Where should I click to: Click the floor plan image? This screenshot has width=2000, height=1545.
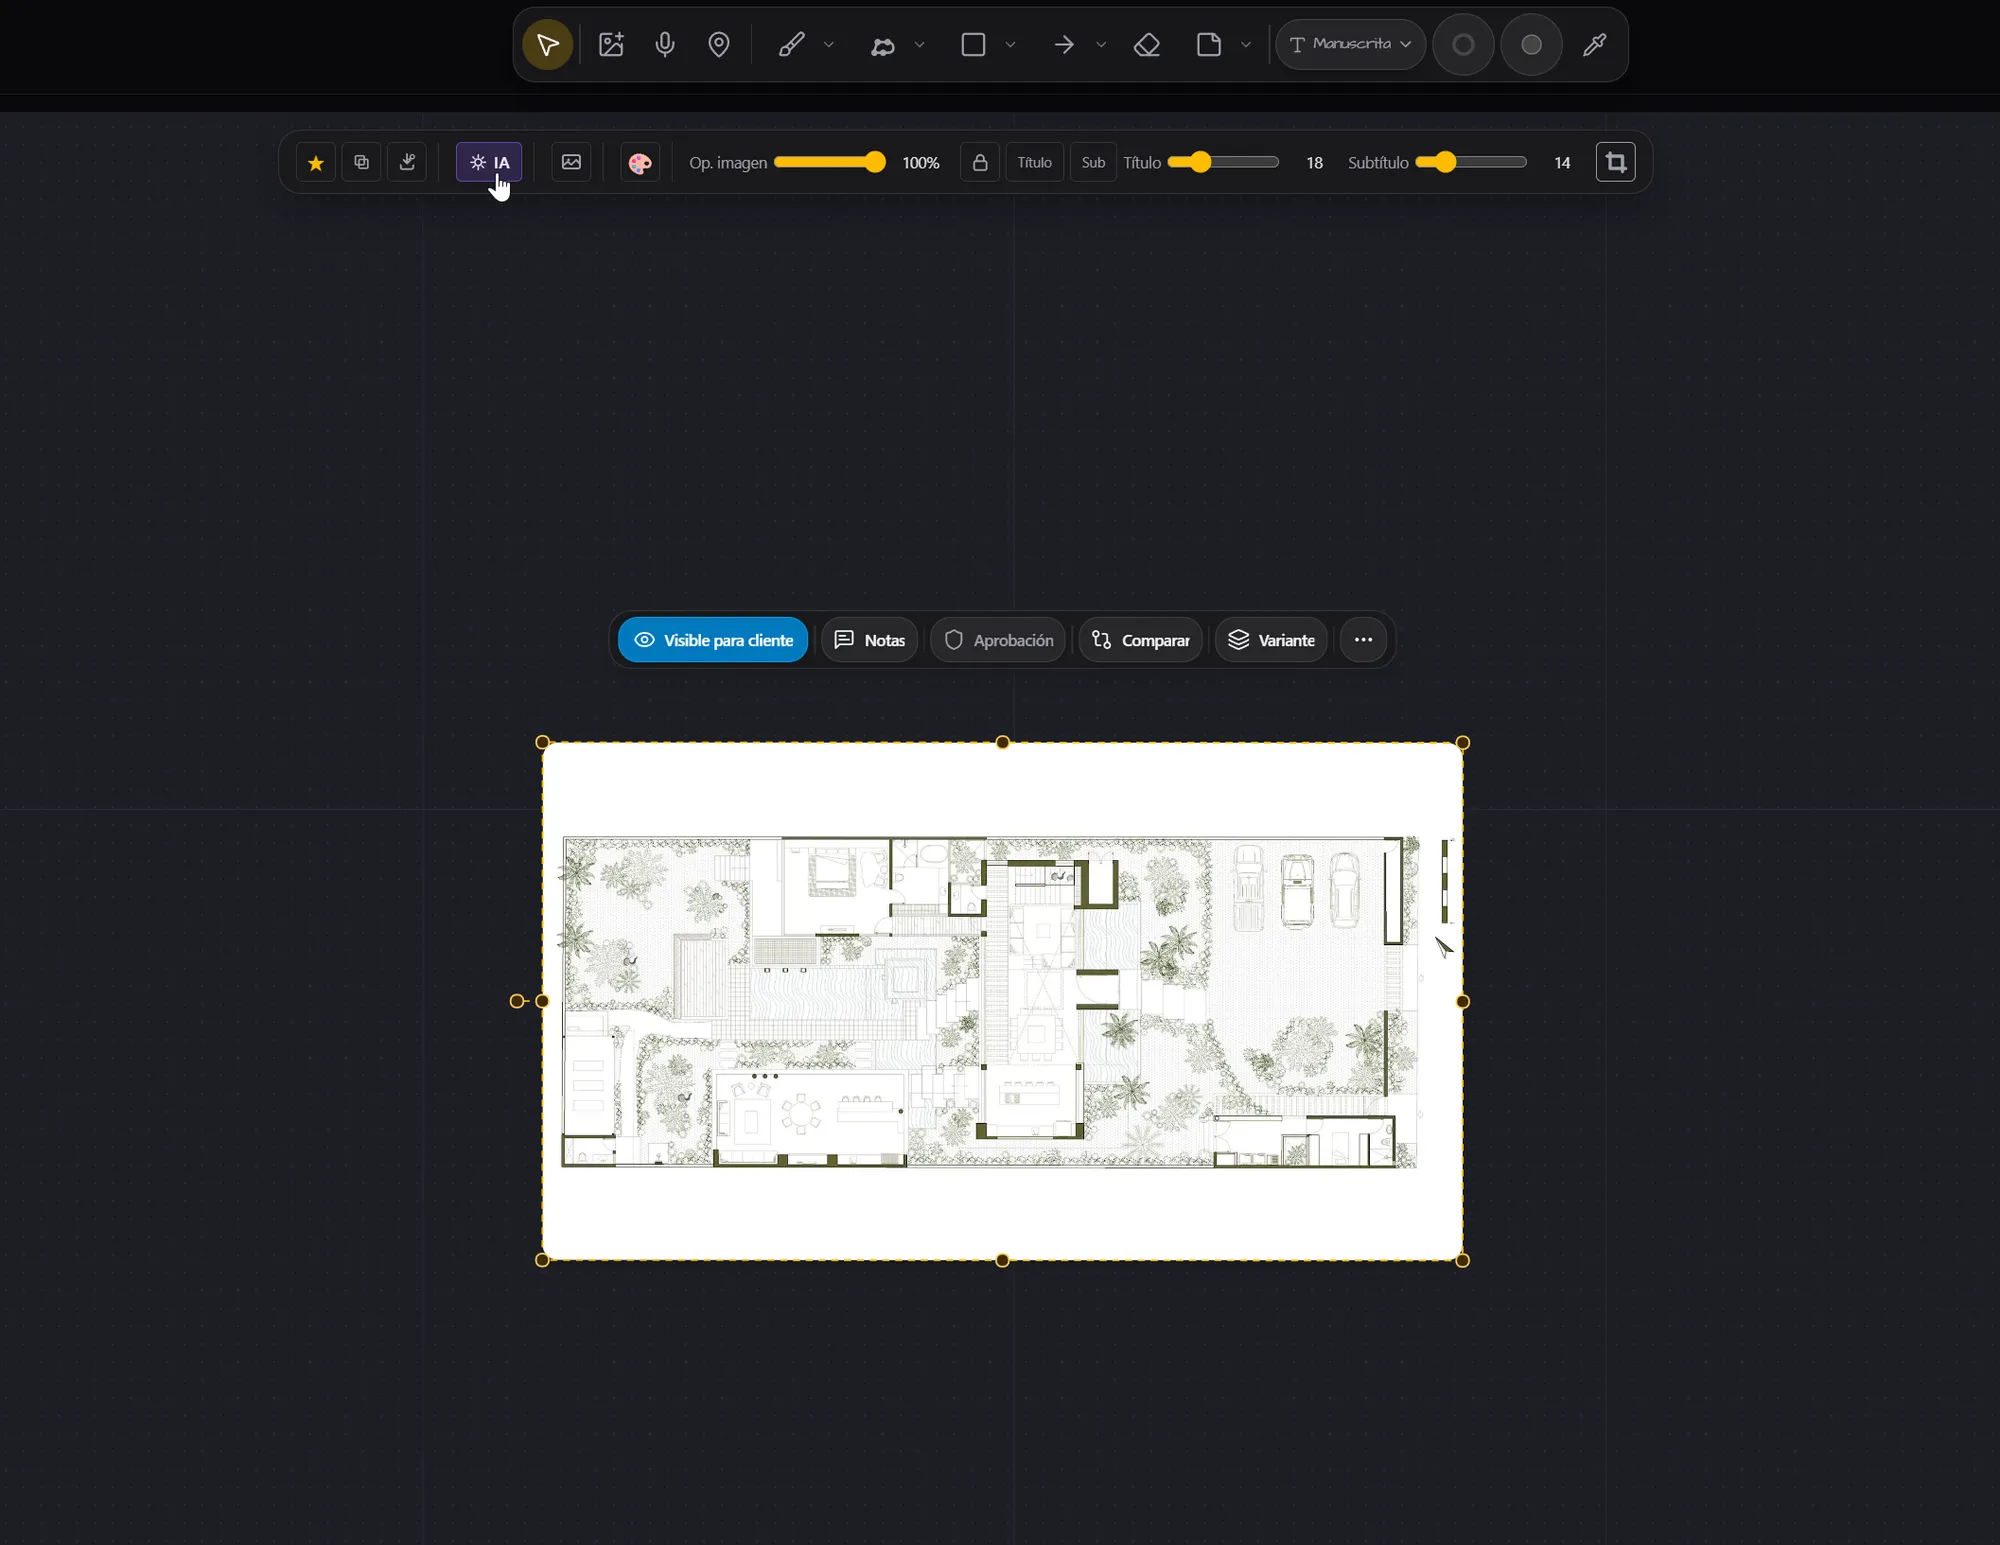pos(1002,1001)
